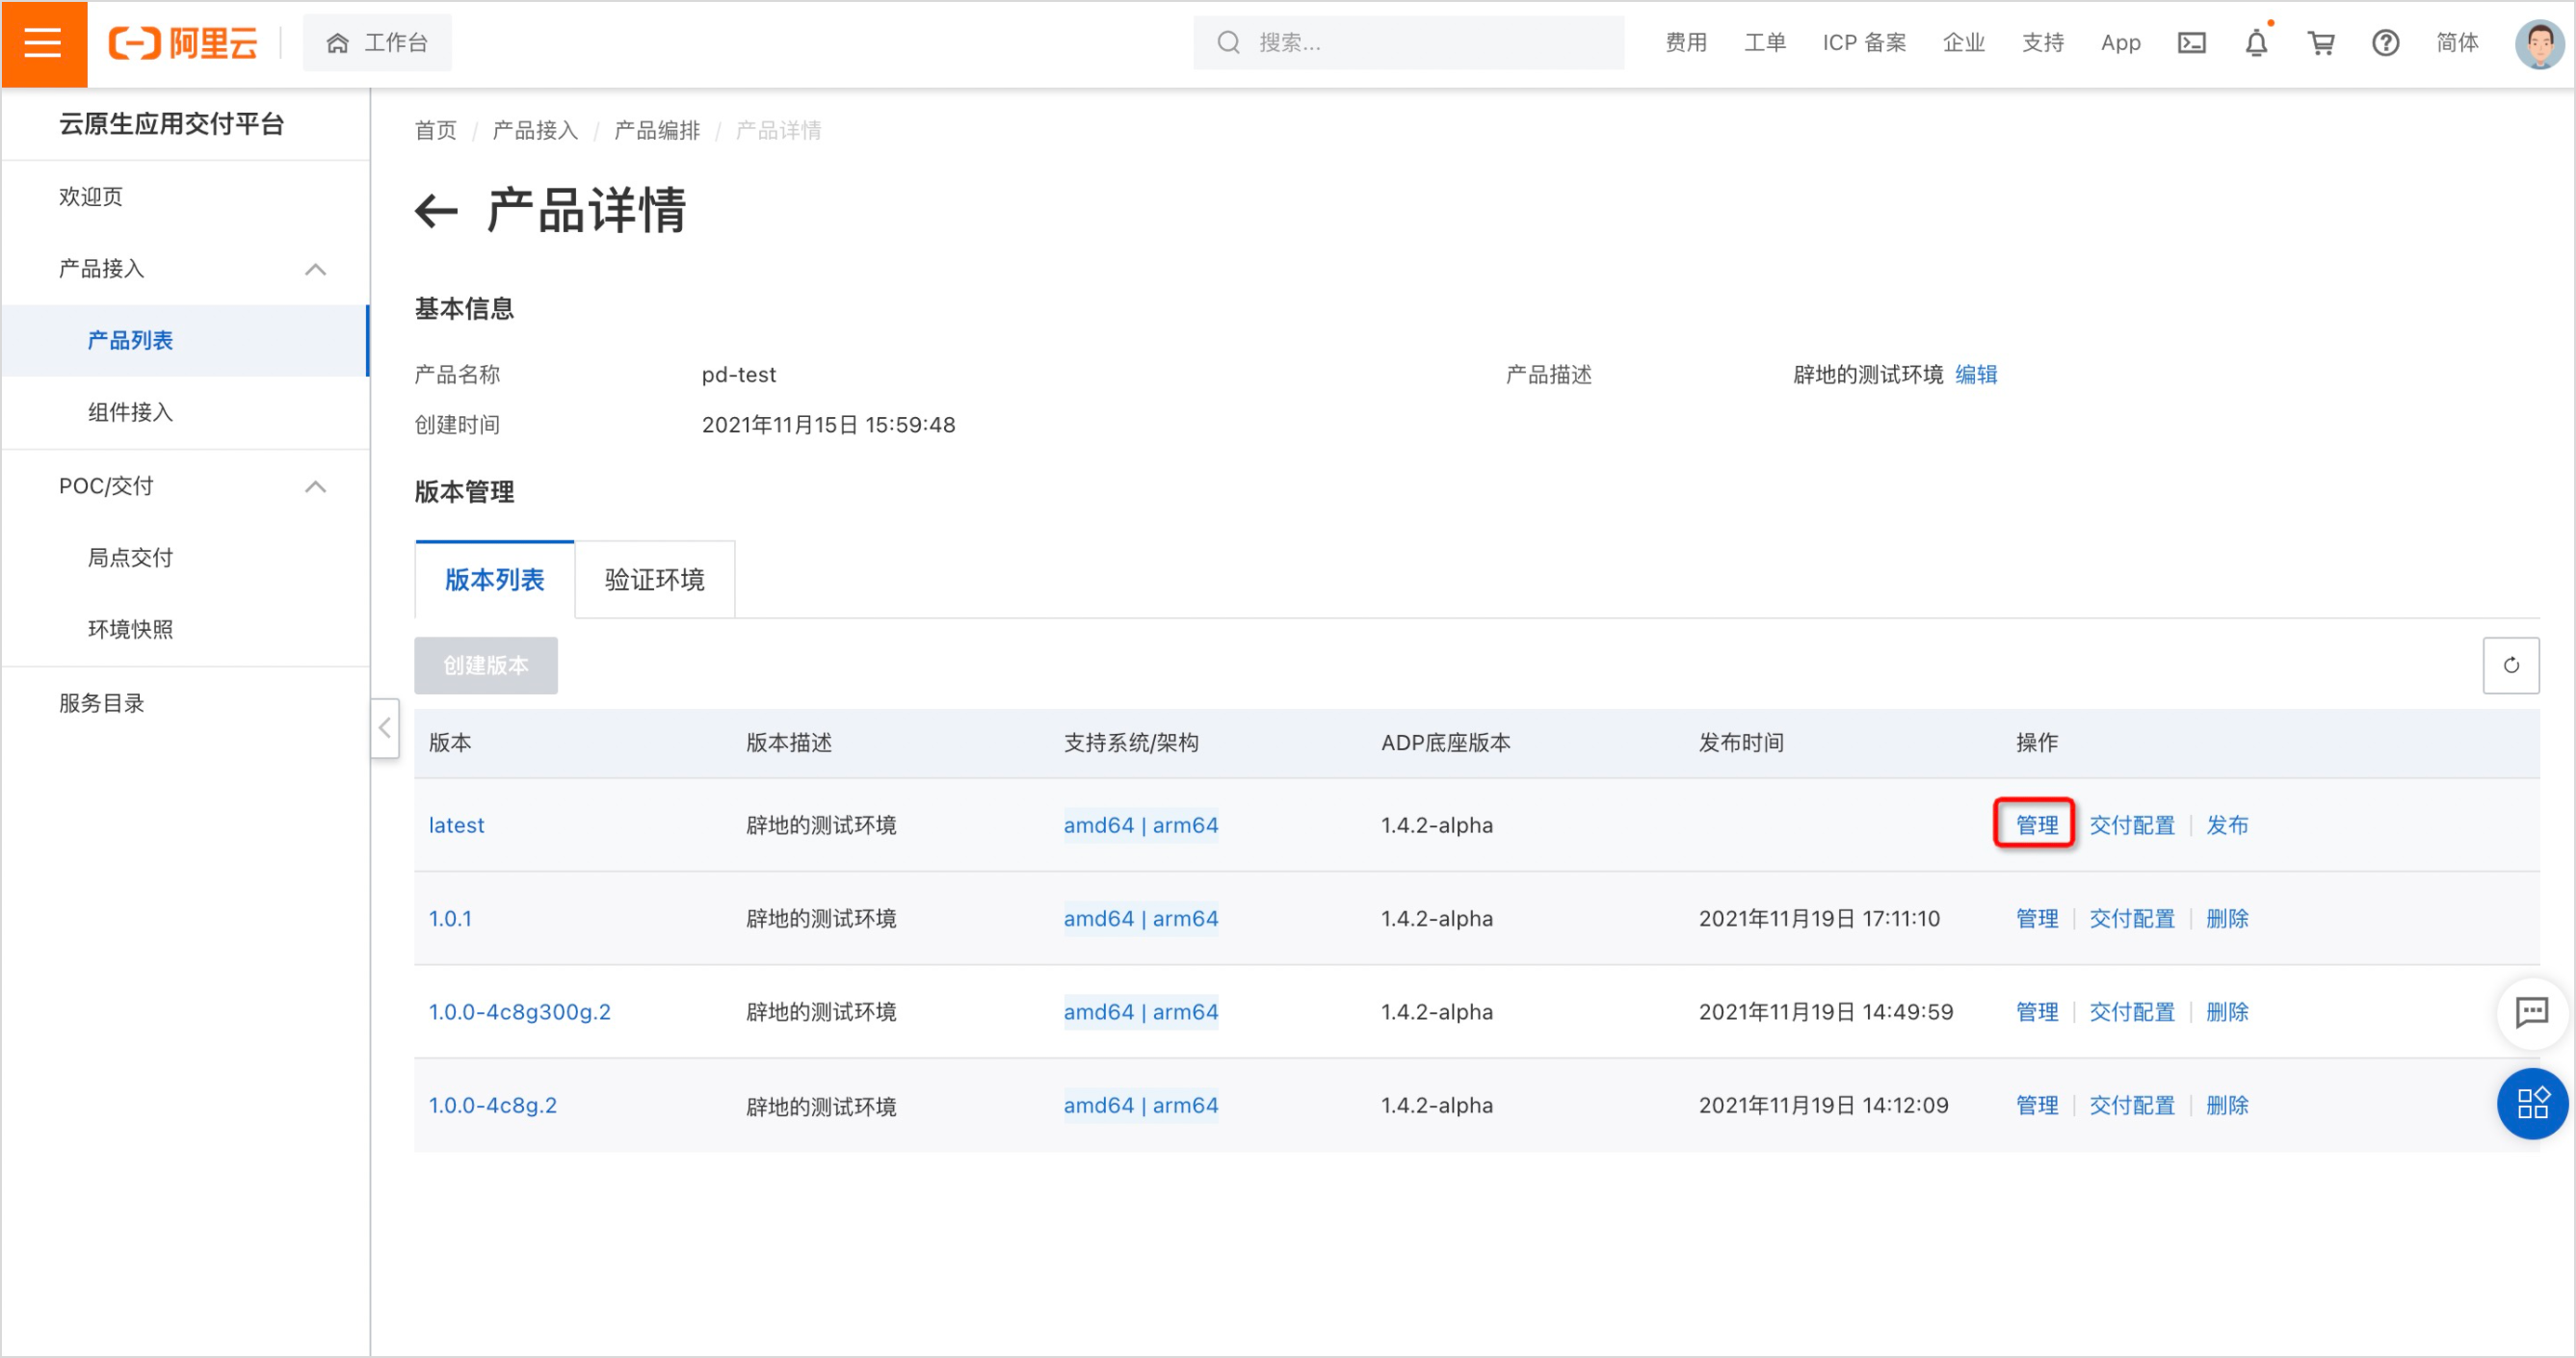Go to 首页 breadcrumb

click(435, 130)
